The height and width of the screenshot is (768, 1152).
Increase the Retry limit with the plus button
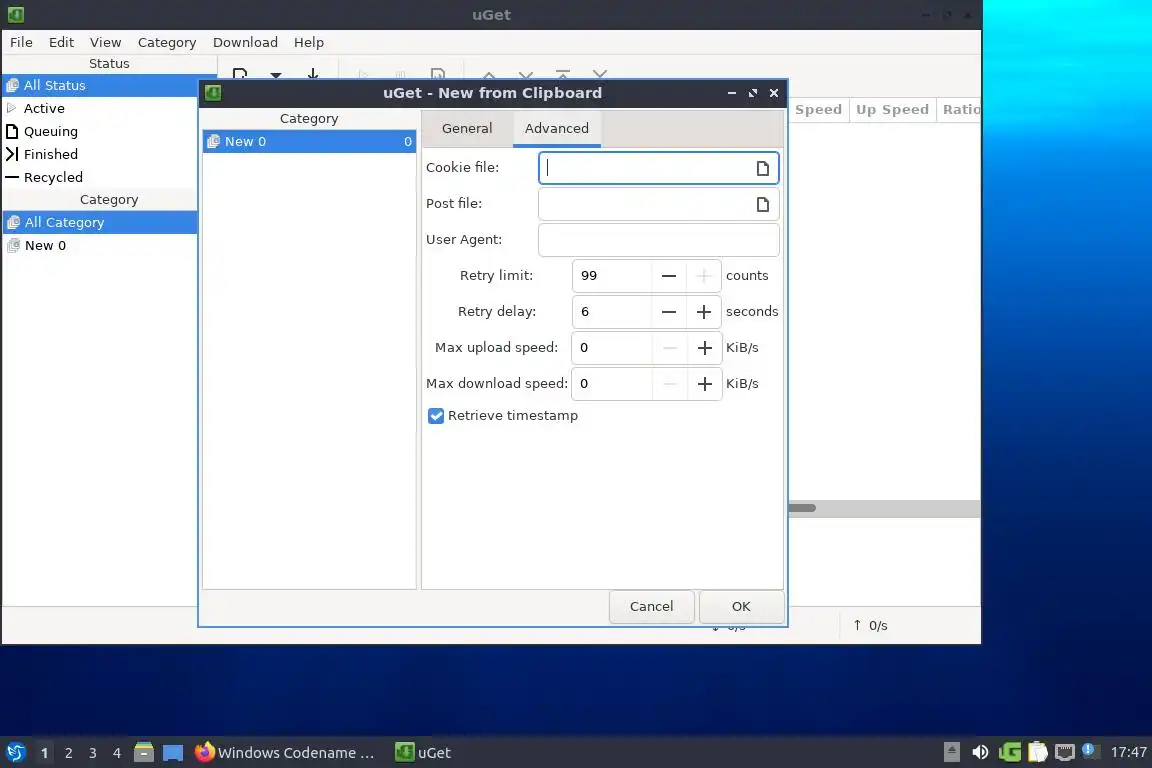(704, 276)
